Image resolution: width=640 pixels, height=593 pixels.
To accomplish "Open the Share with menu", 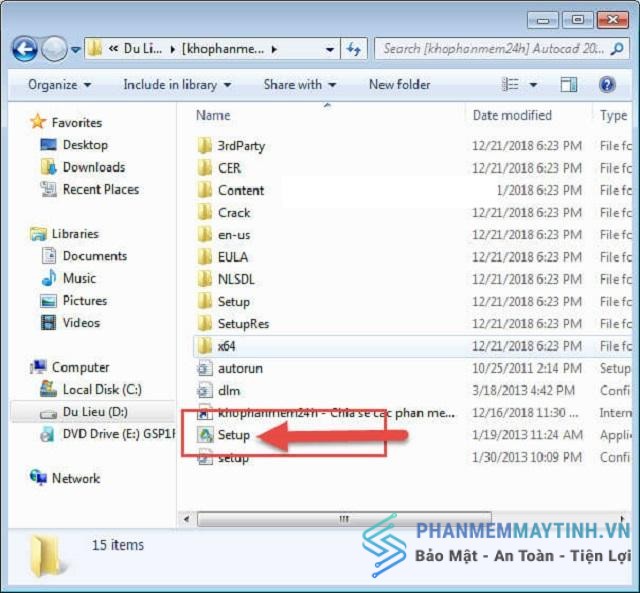I will (x=300, y=84).
